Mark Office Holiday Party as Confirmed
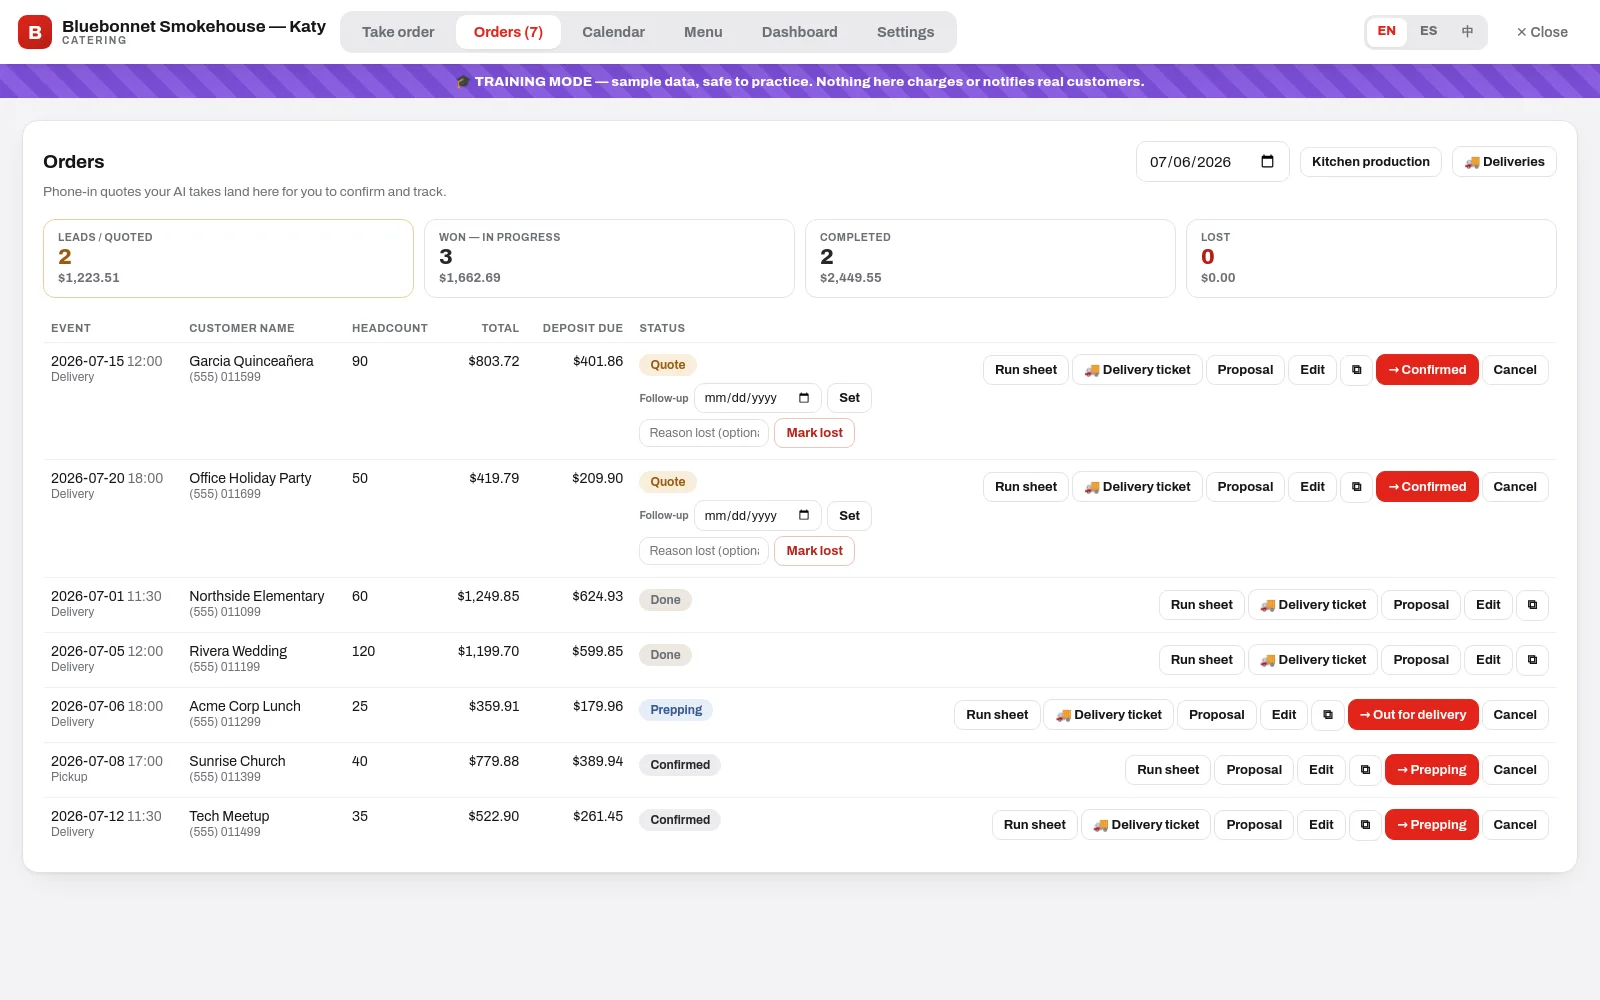This screenshot has width=1600, height=1000. pyautogui.click(x=1427, y=487)
